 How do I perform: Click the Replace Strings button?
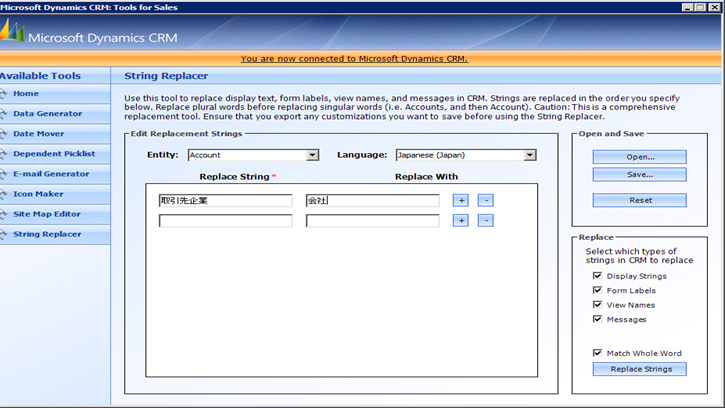640,369
